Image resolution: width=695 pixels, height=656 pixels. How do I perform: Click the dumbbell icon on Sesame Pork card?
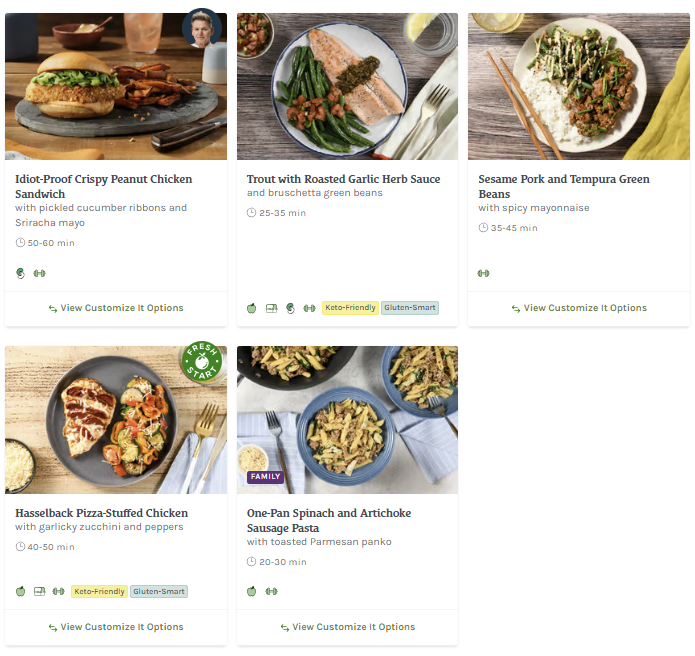point(483,273)
